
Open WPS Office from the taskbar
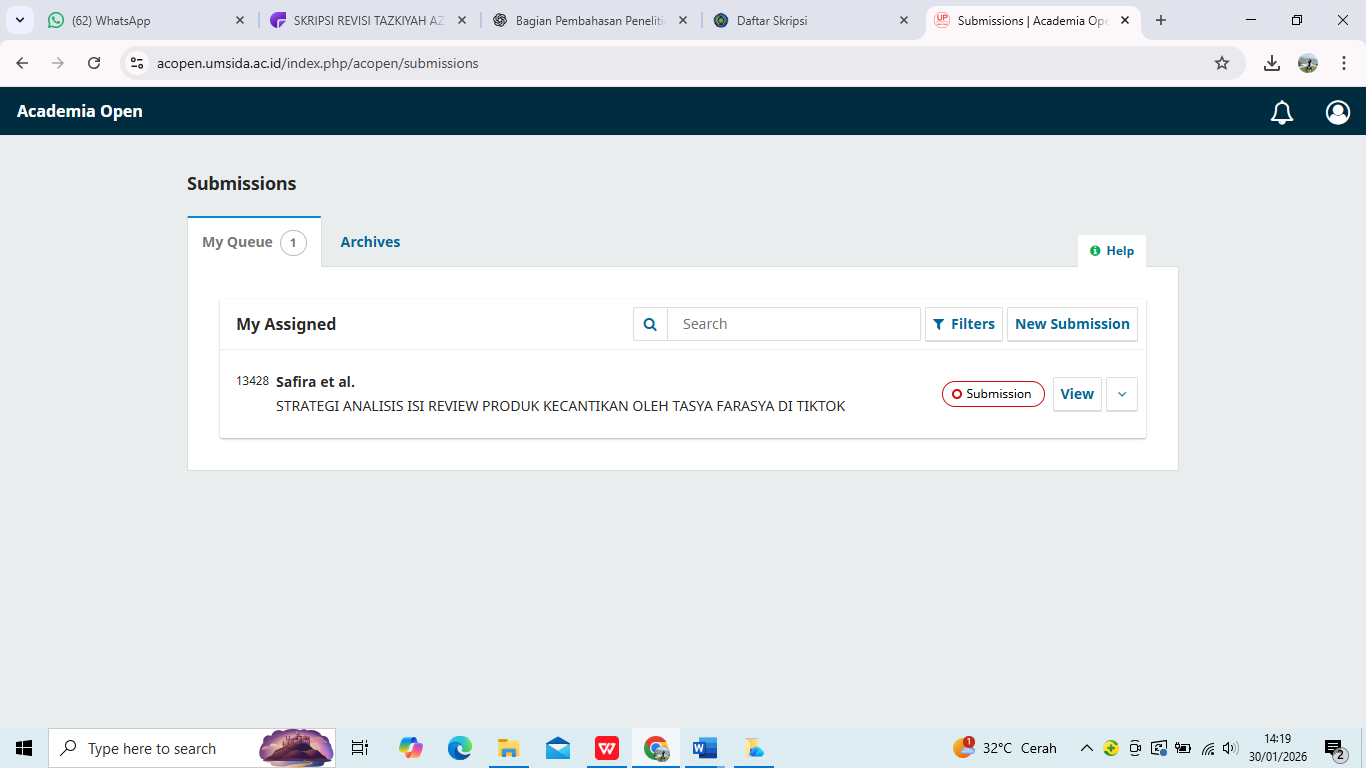pyautogui.click(x=607, y=748)
